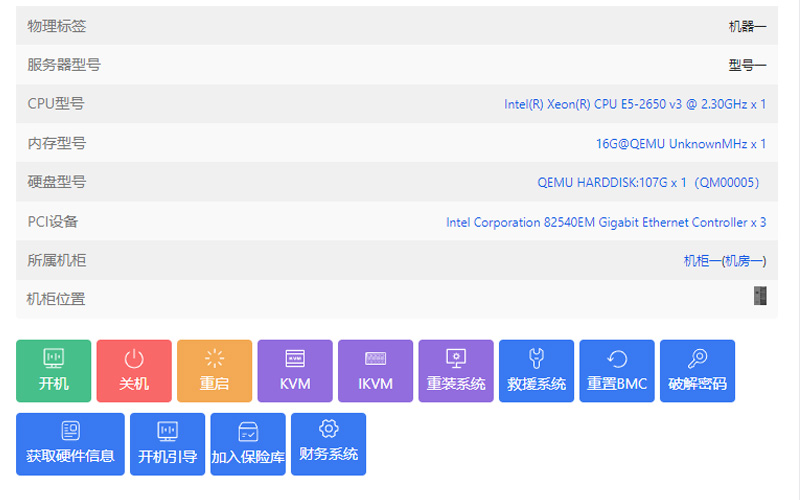Open the Intel Xeon E5-2650 CPU model link
Image resolution: width=800 pixels, height=500 pixels.
pyautogui.click(x=635, y=104)
